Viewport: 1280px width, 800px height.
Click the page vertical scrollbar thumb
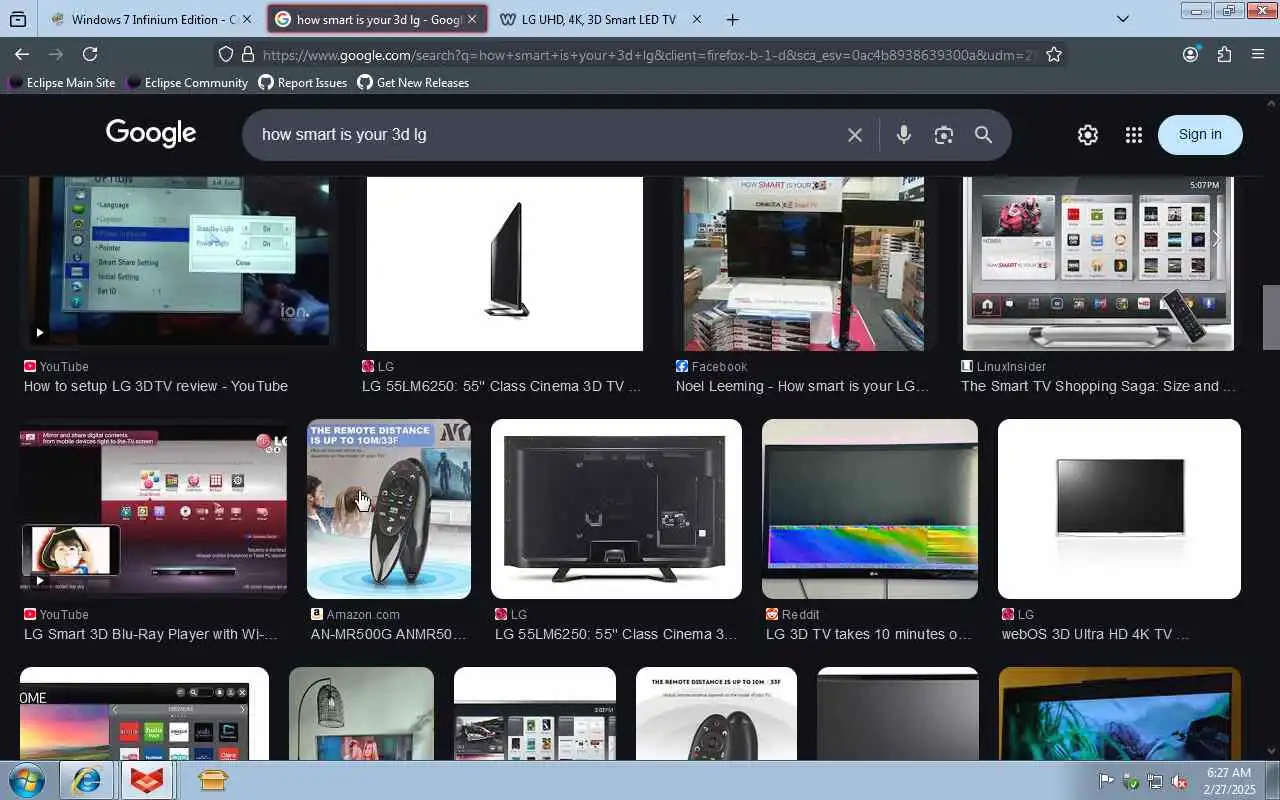1271,318
